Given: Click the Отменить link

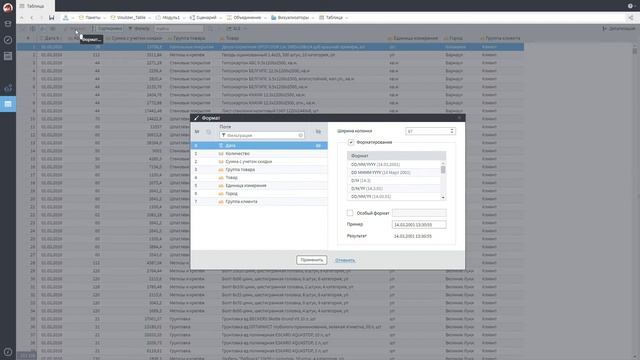Looking at the screenshot, I should coord(345,260).
